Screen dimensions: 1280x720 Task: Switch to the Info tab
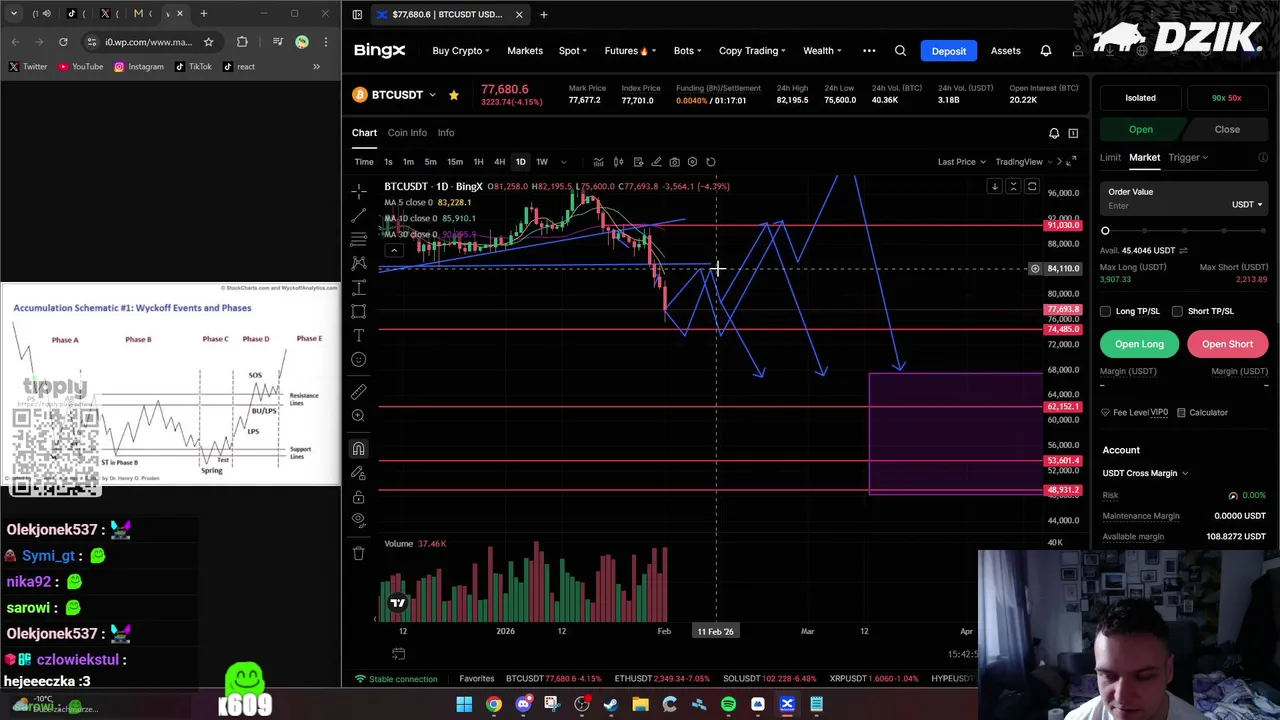pyautogui.click(x=446, y=133)
